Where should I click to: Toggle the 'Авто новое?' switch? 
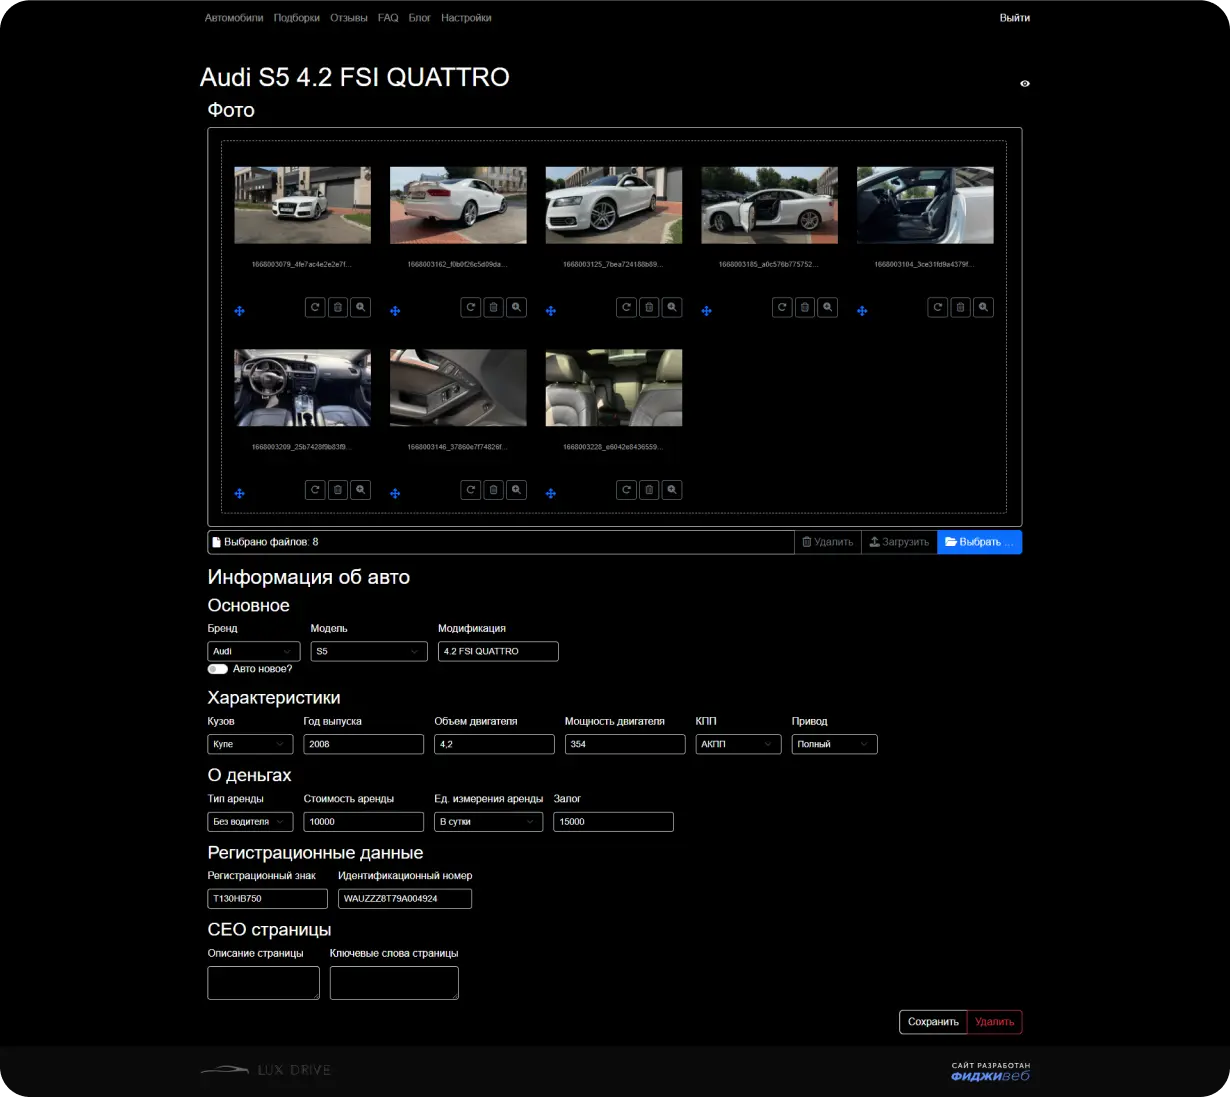tap(217, 669)
